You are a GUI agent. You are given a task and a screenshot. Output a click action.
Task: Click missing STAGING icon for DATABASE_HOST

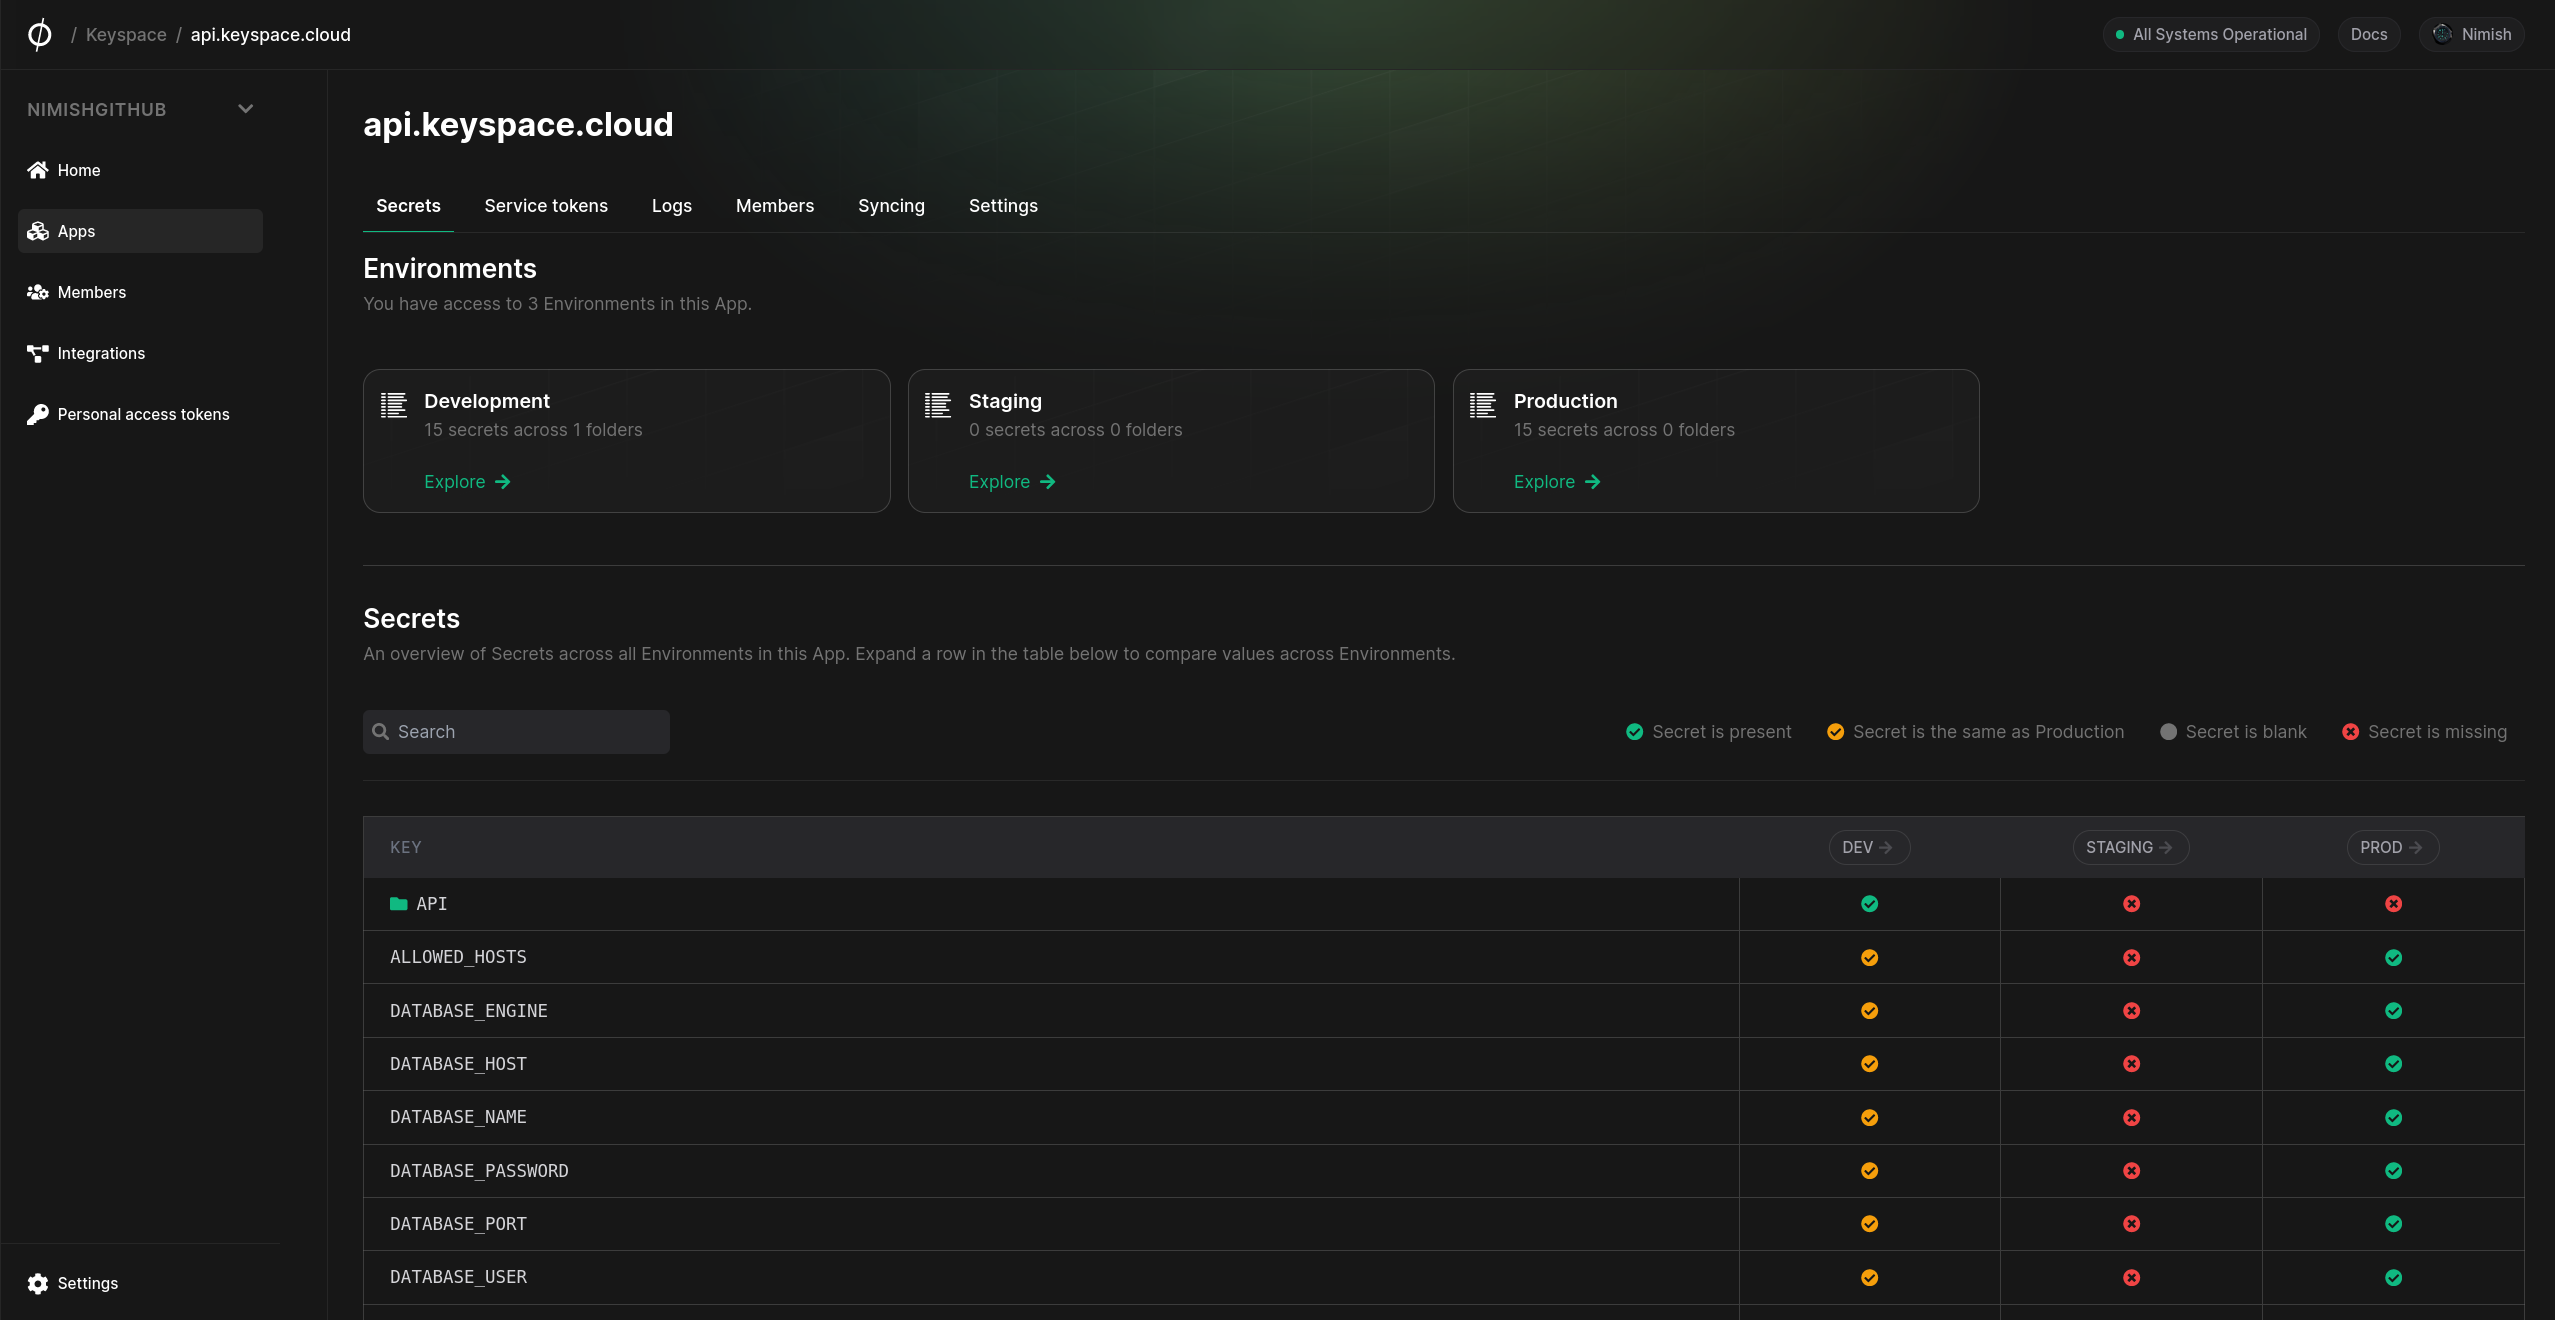[2131, 1064]
